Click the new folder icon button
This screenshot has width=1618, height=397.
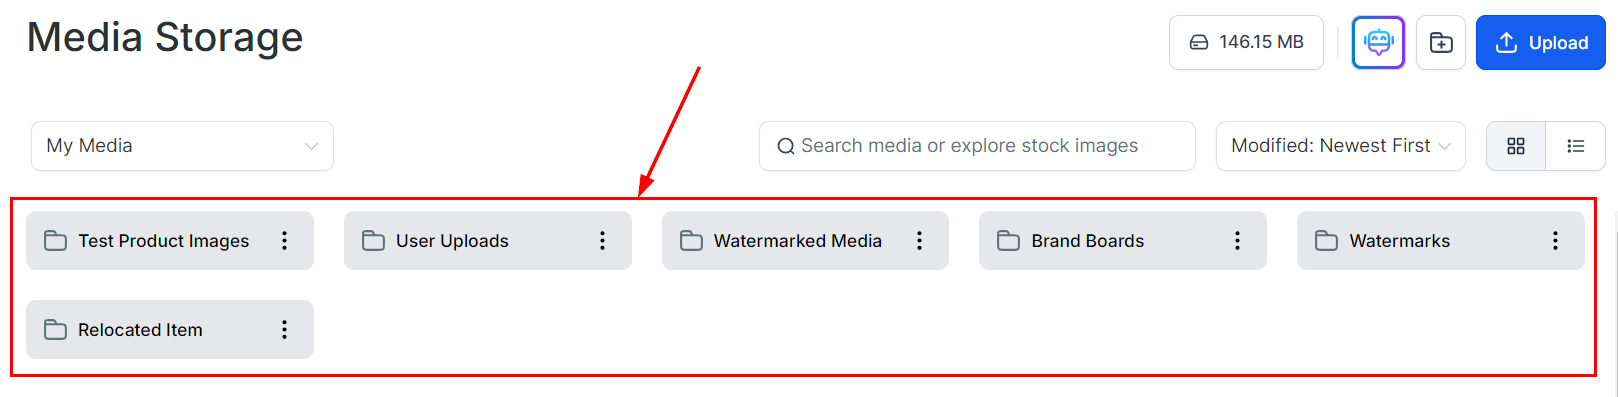[1441, 42]
